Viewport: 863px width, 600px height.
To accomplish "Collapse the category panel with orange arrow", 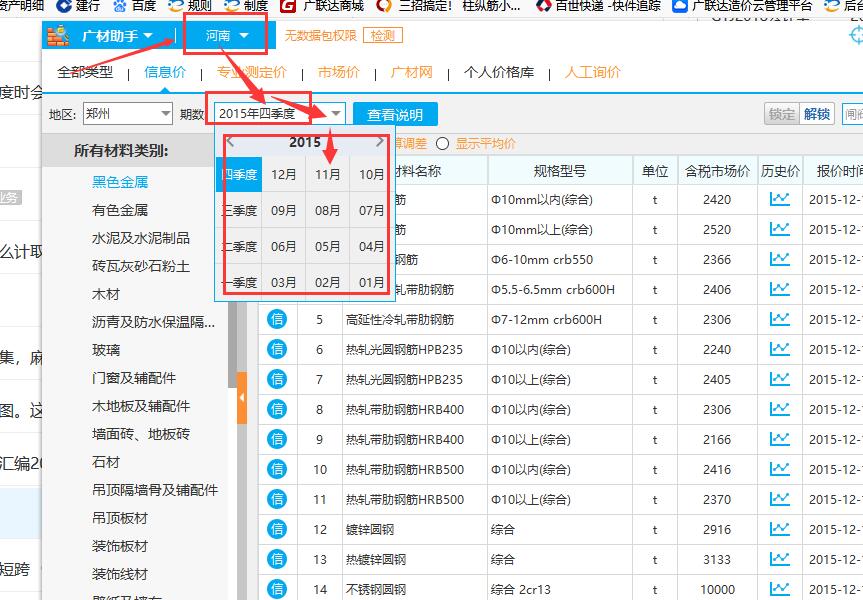I will (x=242, y=397).
